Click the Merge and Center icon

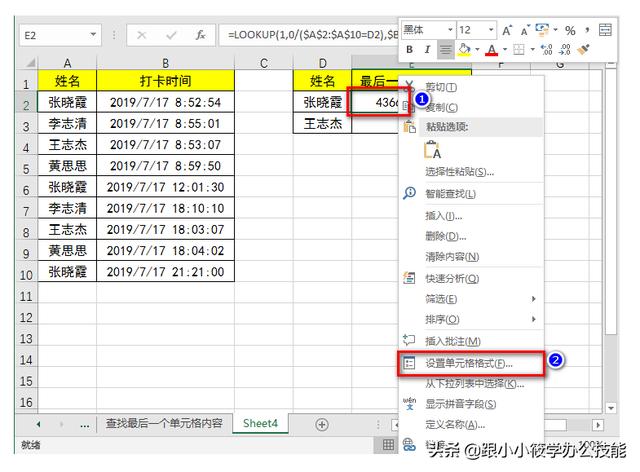[x=605, y=30]
